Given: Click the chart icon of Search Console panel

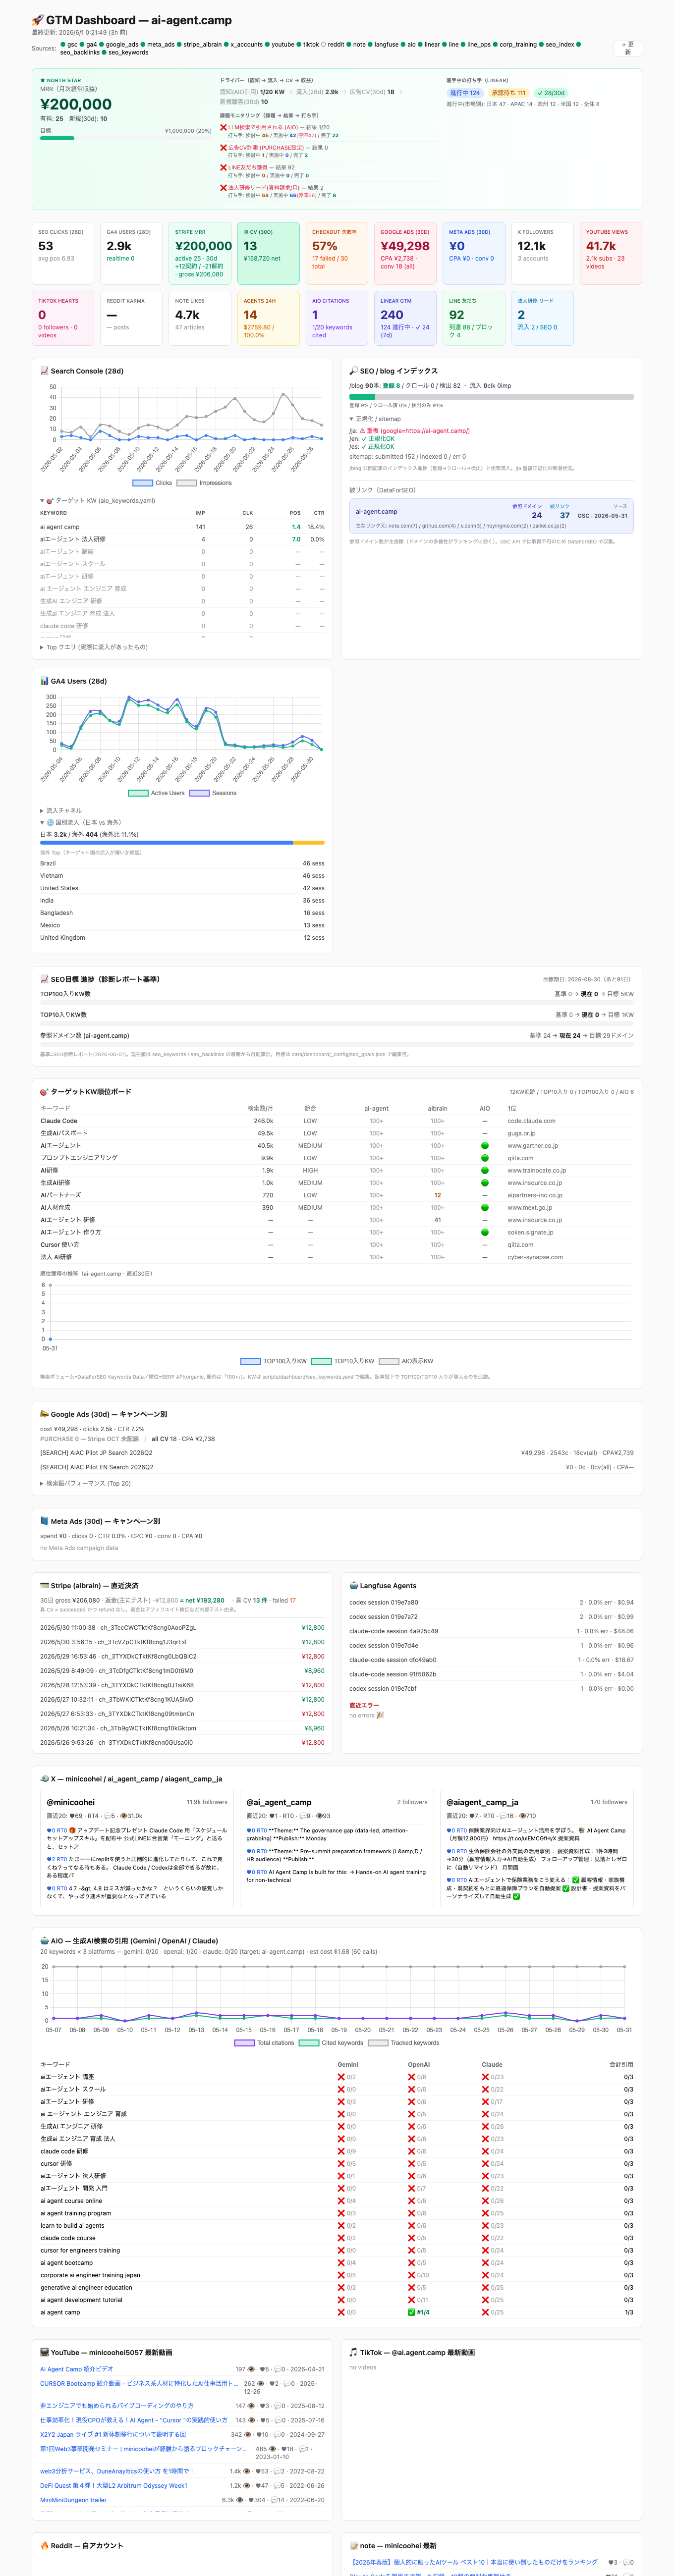Looking at the screenshot, I should 44,371.
